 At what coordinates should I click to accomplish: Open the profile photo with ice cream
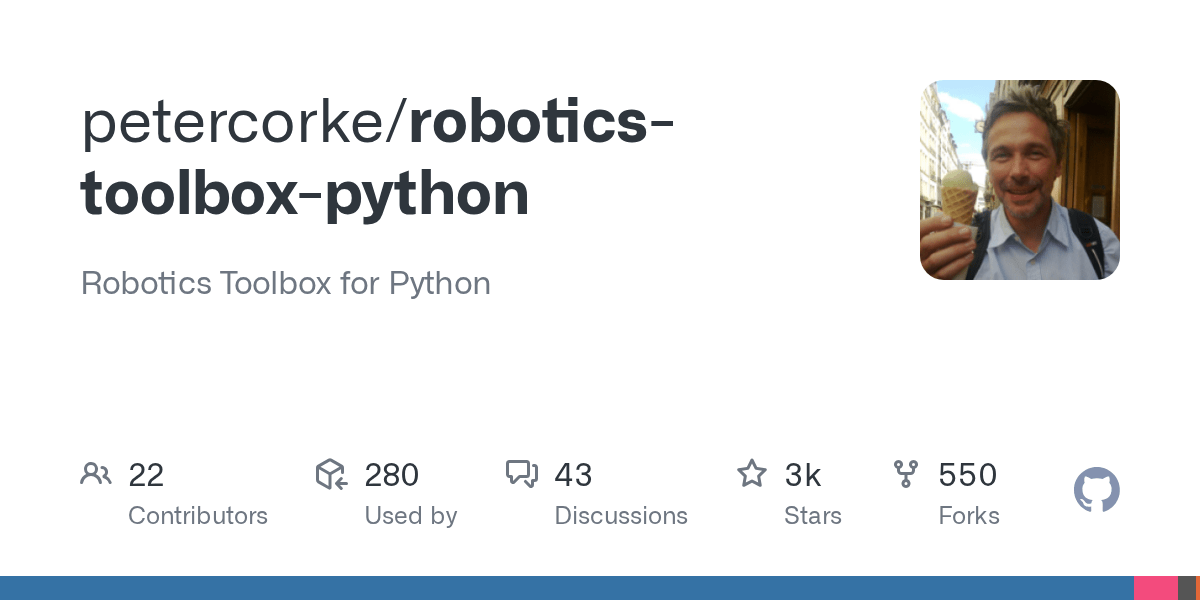click(1020, 180)
